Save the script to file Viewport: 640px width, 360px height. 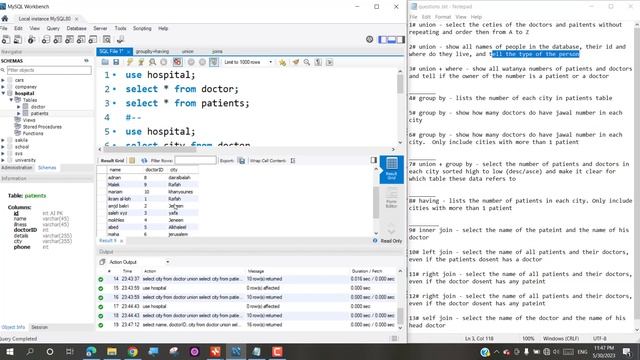[116, 62]
